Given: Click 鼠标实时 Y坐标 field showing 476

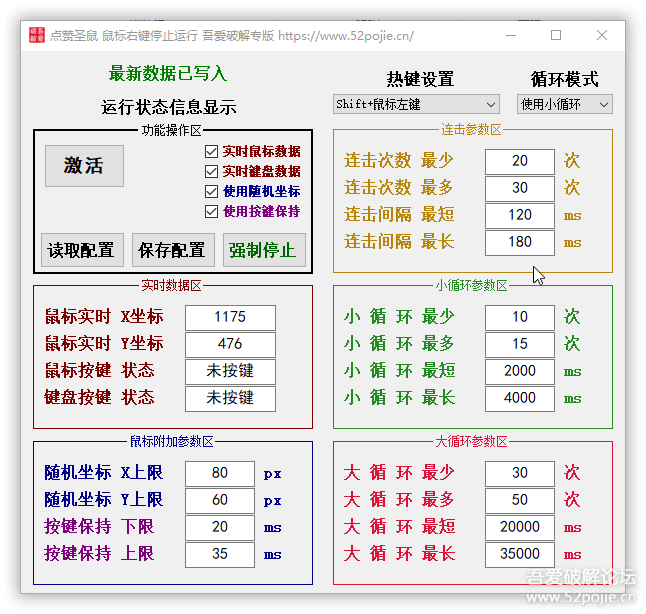Looking at the screenshot, I should 230,344.
